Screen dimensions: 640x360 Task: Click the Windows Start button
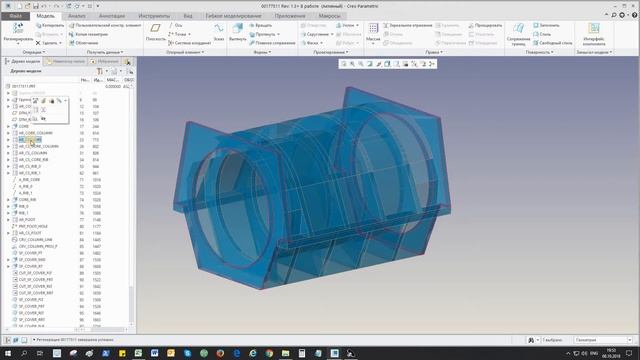point(7,353)
